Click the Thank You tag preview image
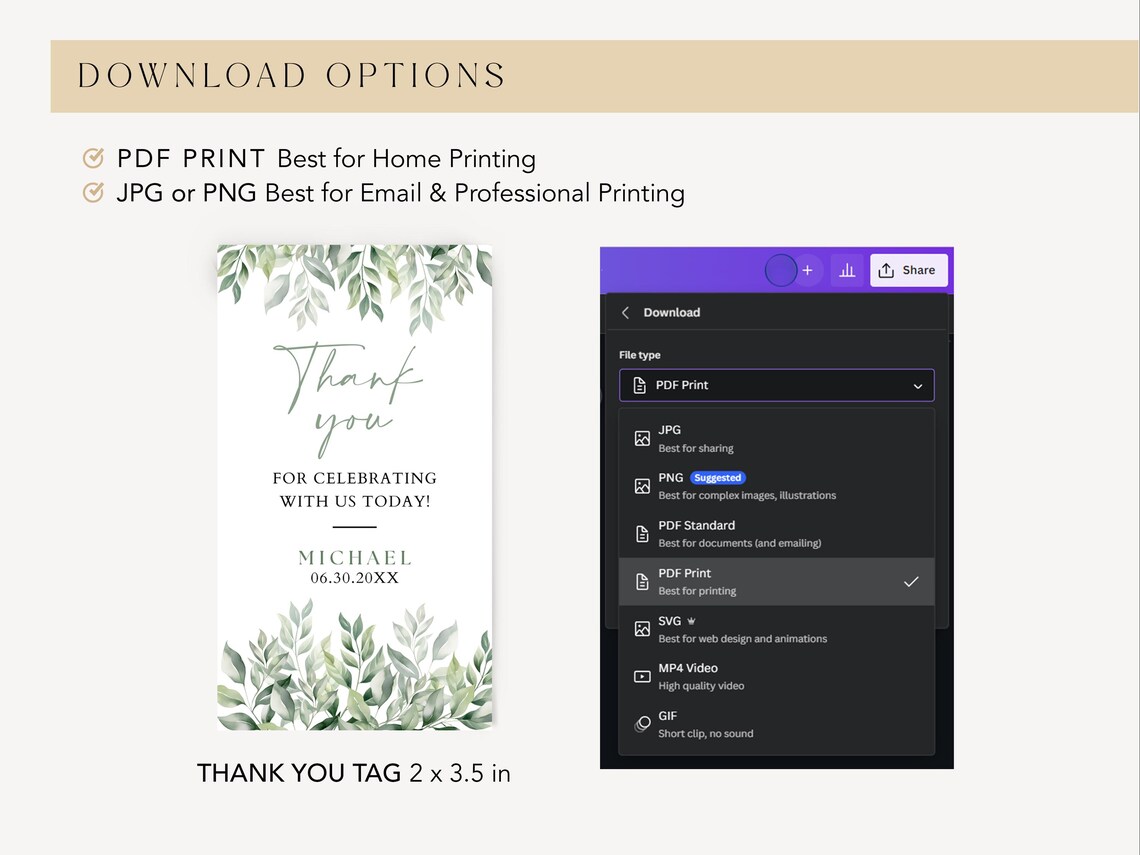The height and width of the screenshot is (855, 1140). click(355, 487)
